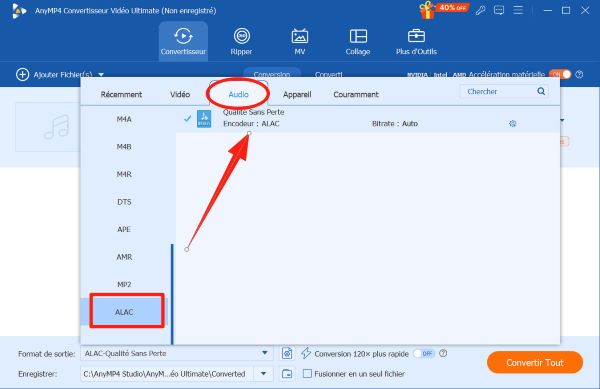Viewport: 600px width, 389px height.
Task: Click the key registration icon
Action: [480, 10]
